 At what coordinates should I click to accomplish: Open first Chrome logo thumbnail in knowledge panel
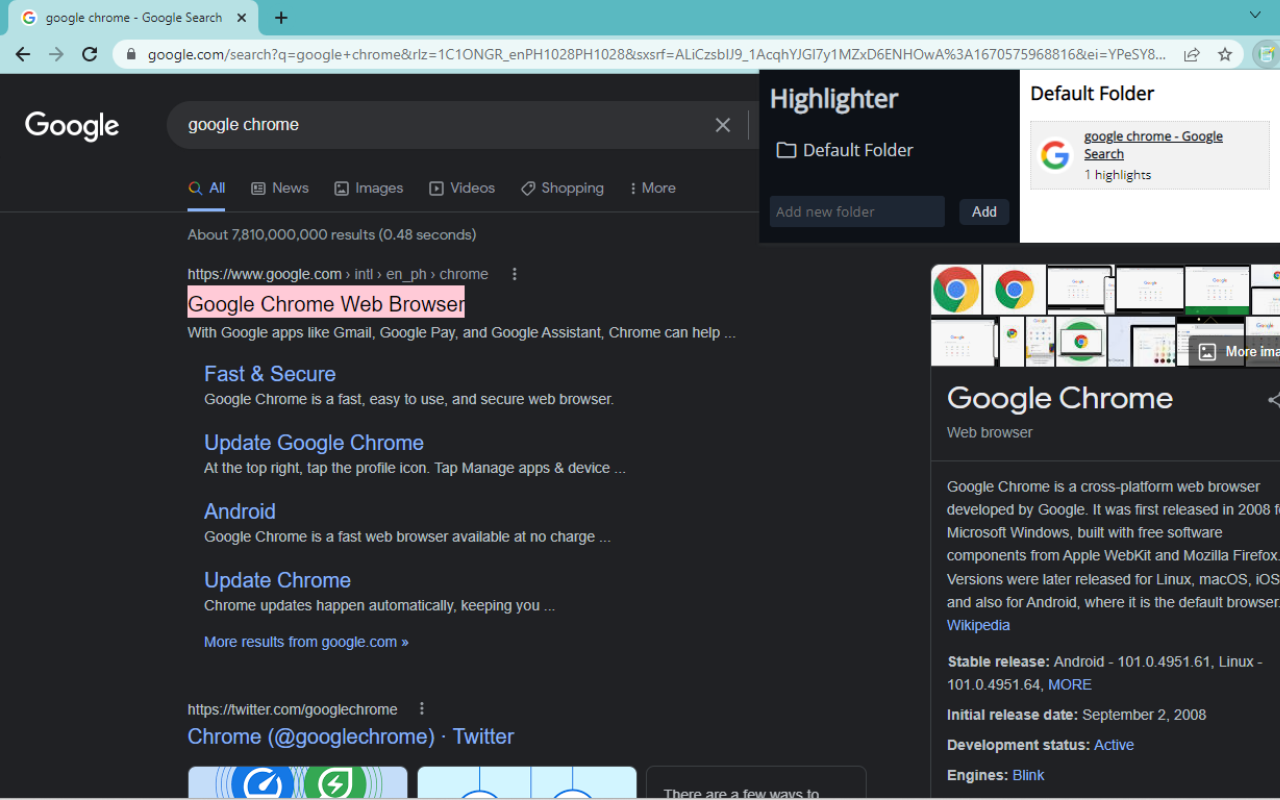pos(956,290)
